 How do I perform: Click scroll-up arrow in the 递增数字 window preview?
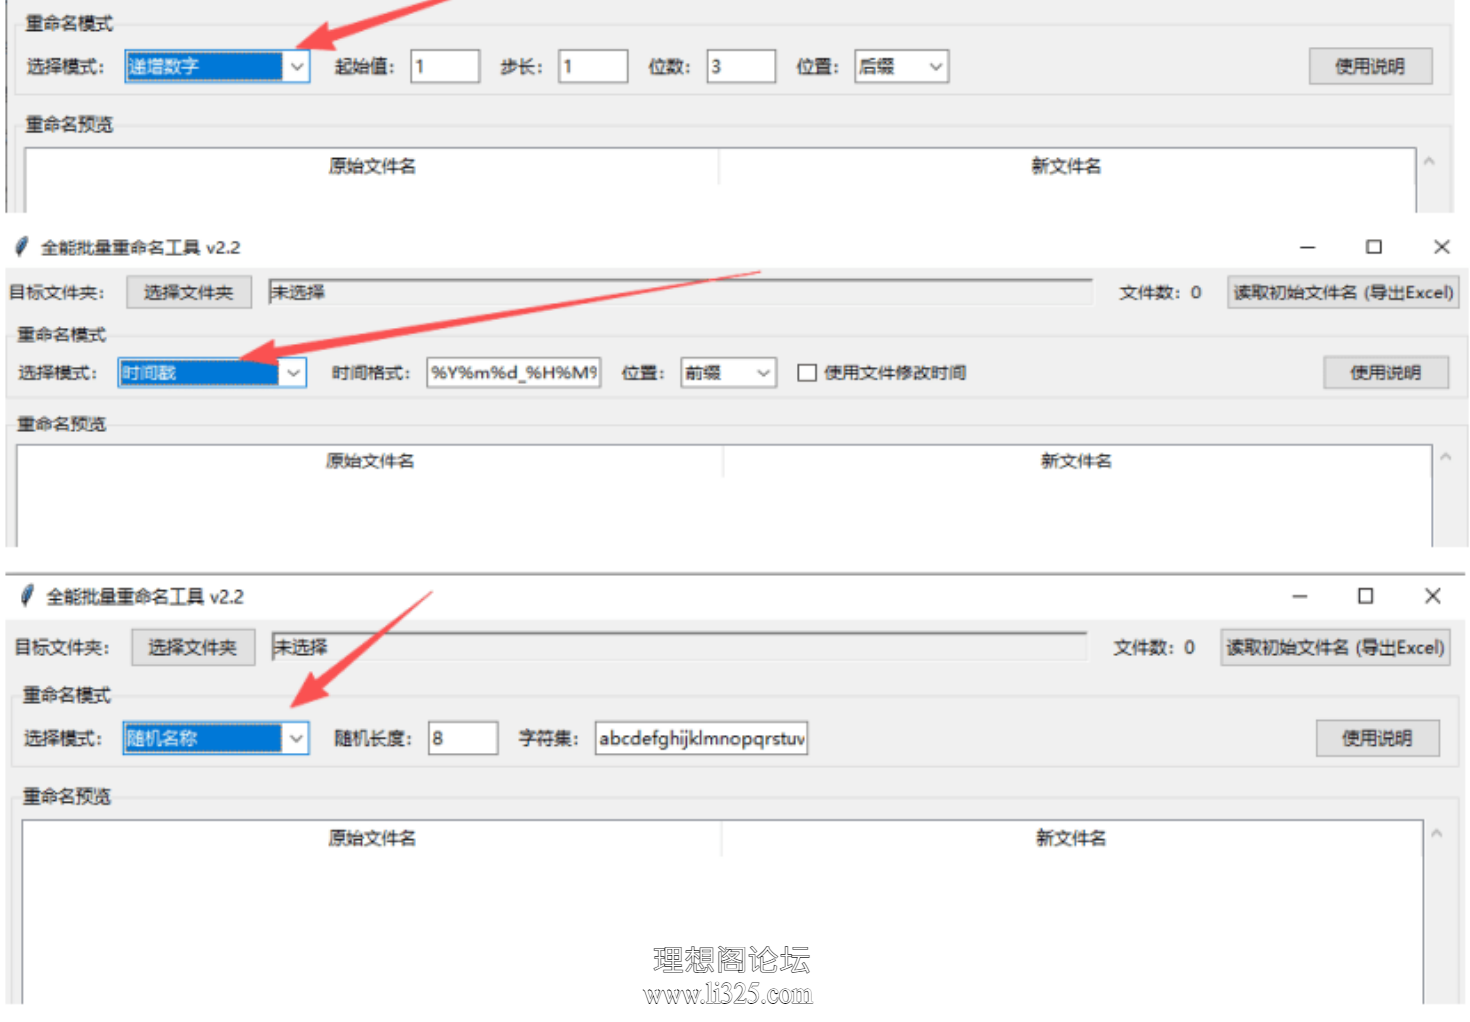[x=1429, y=161]
